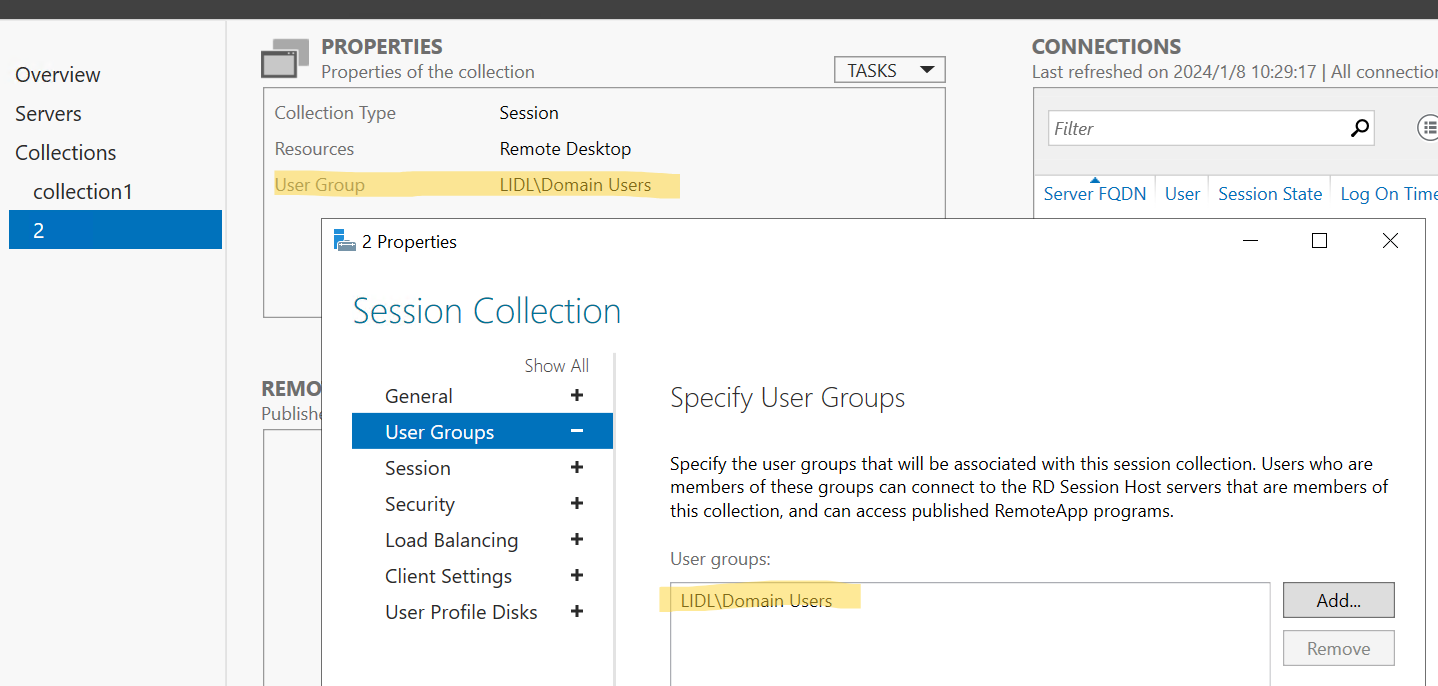Open the Client Settings section
The width and height of the screenshot is (1438, 686).
tap(449, 576)
